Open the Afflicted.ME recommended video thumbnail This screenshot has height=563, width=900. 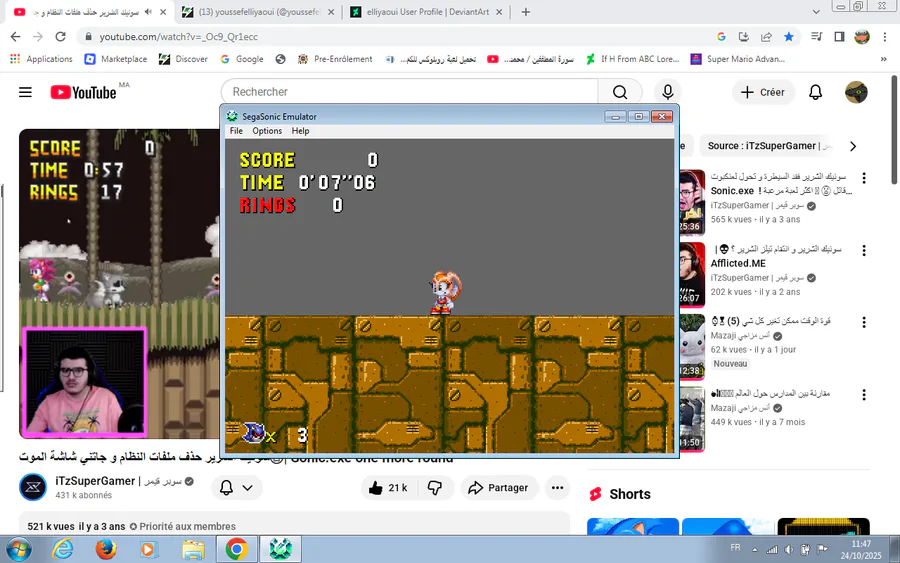pyautogui.click(x=692, y=274)
